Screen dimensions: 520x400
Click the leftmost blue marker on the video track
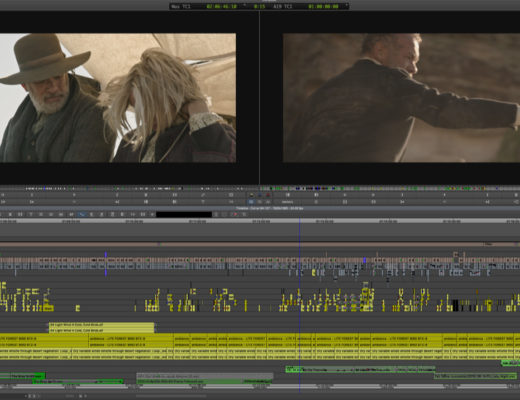106,255
